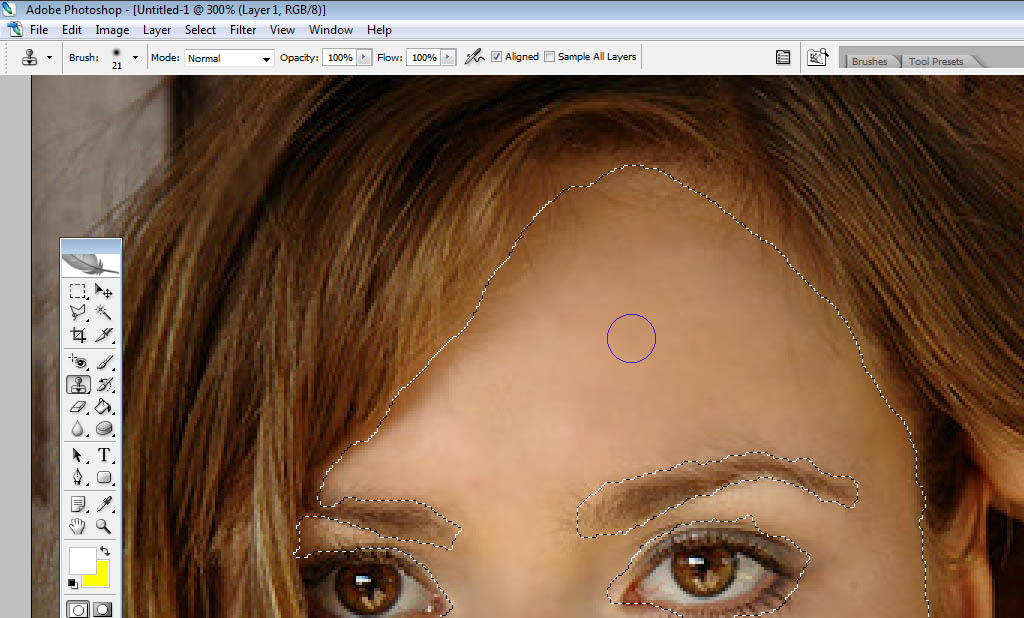Open the Mode dropdown set to Normal
The width and height of the screenshot is (1024, 618).
pos(229,58)
